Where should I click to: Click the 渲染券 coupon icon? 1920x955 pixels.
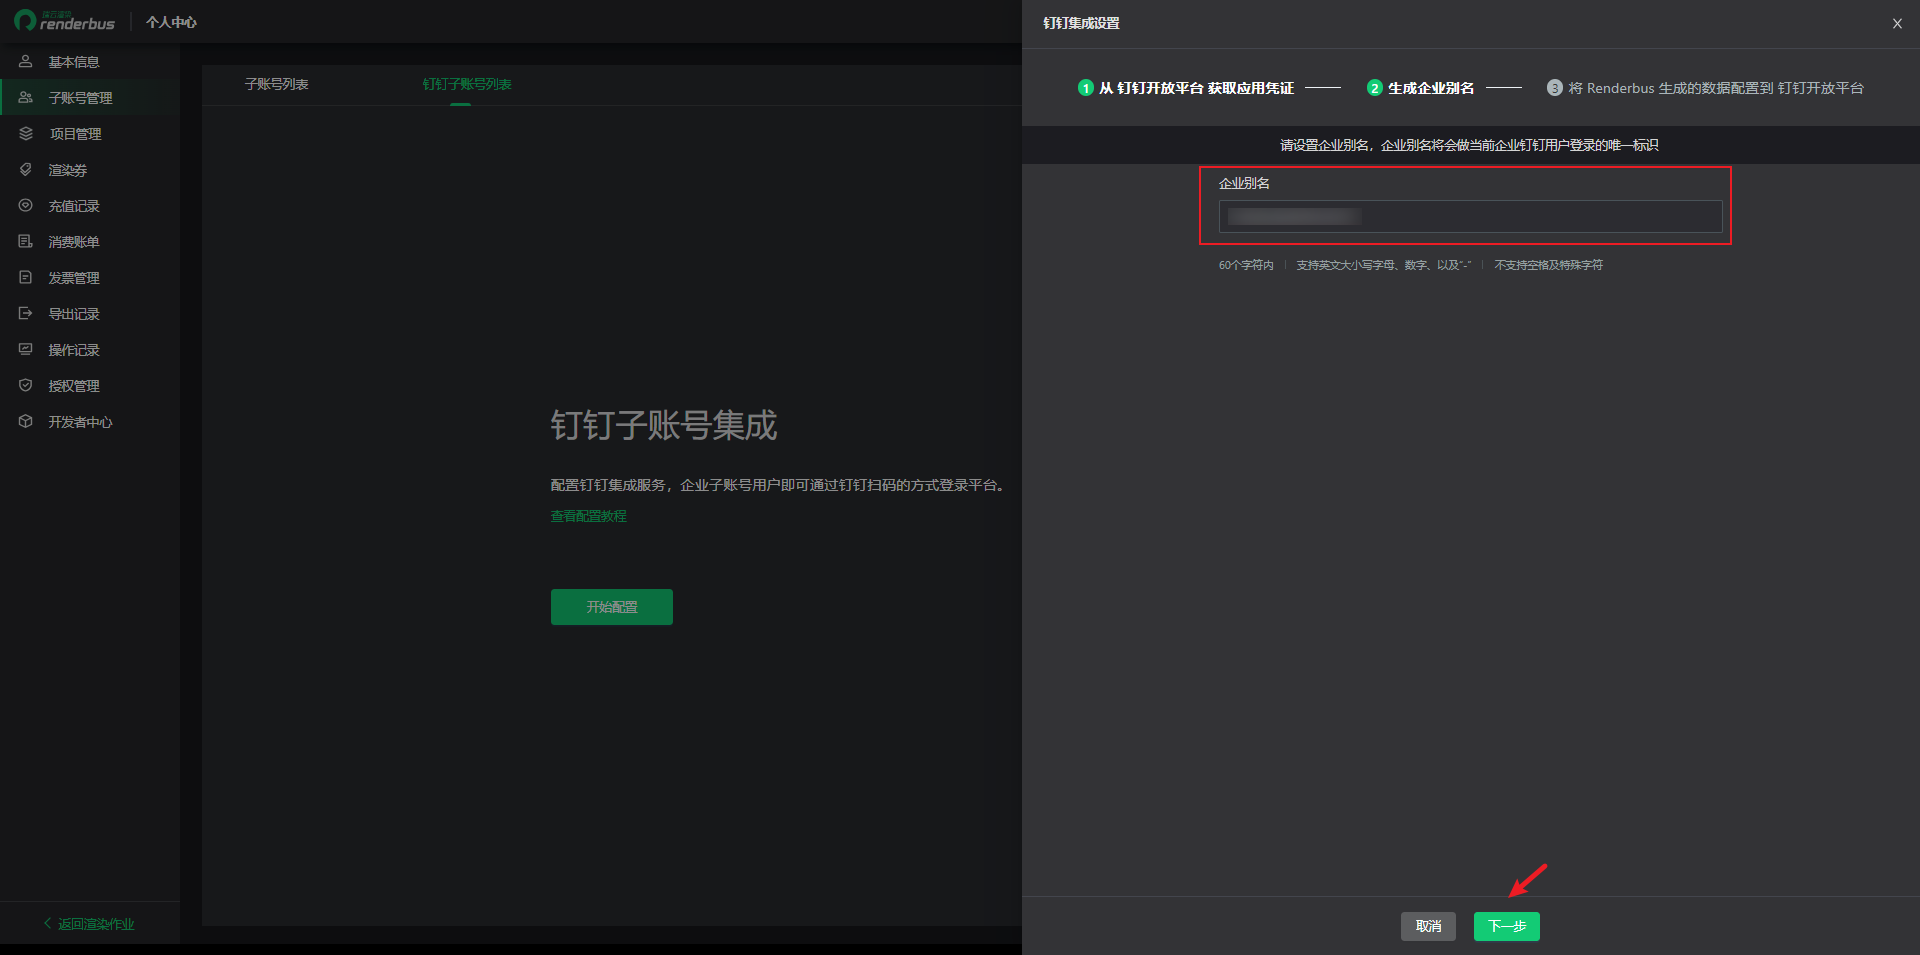26,169
